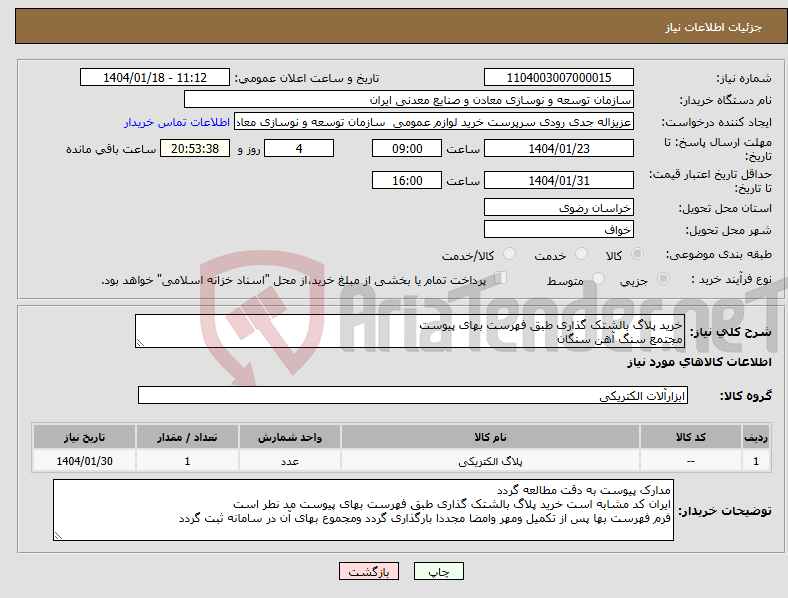Click the تعداد / مقدار column header
788x598 pixels.
coord(187,437)
